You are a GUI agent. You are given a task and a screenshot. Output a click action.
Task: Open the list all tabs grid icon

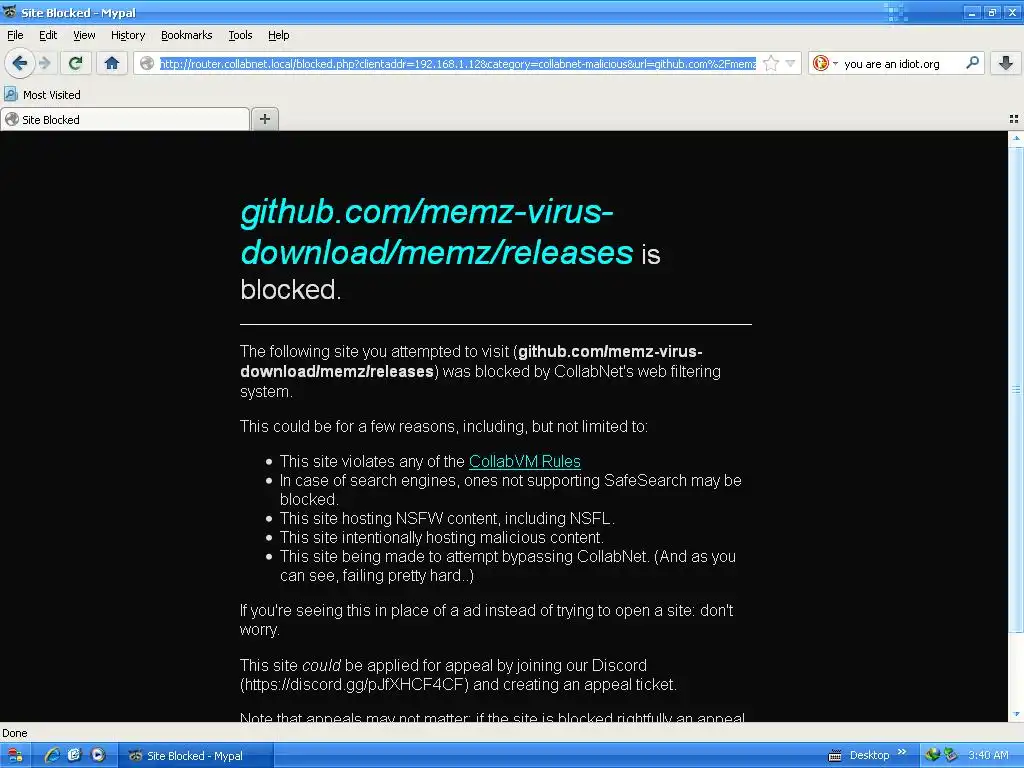pyautogui.click(x=1014, y=119)
